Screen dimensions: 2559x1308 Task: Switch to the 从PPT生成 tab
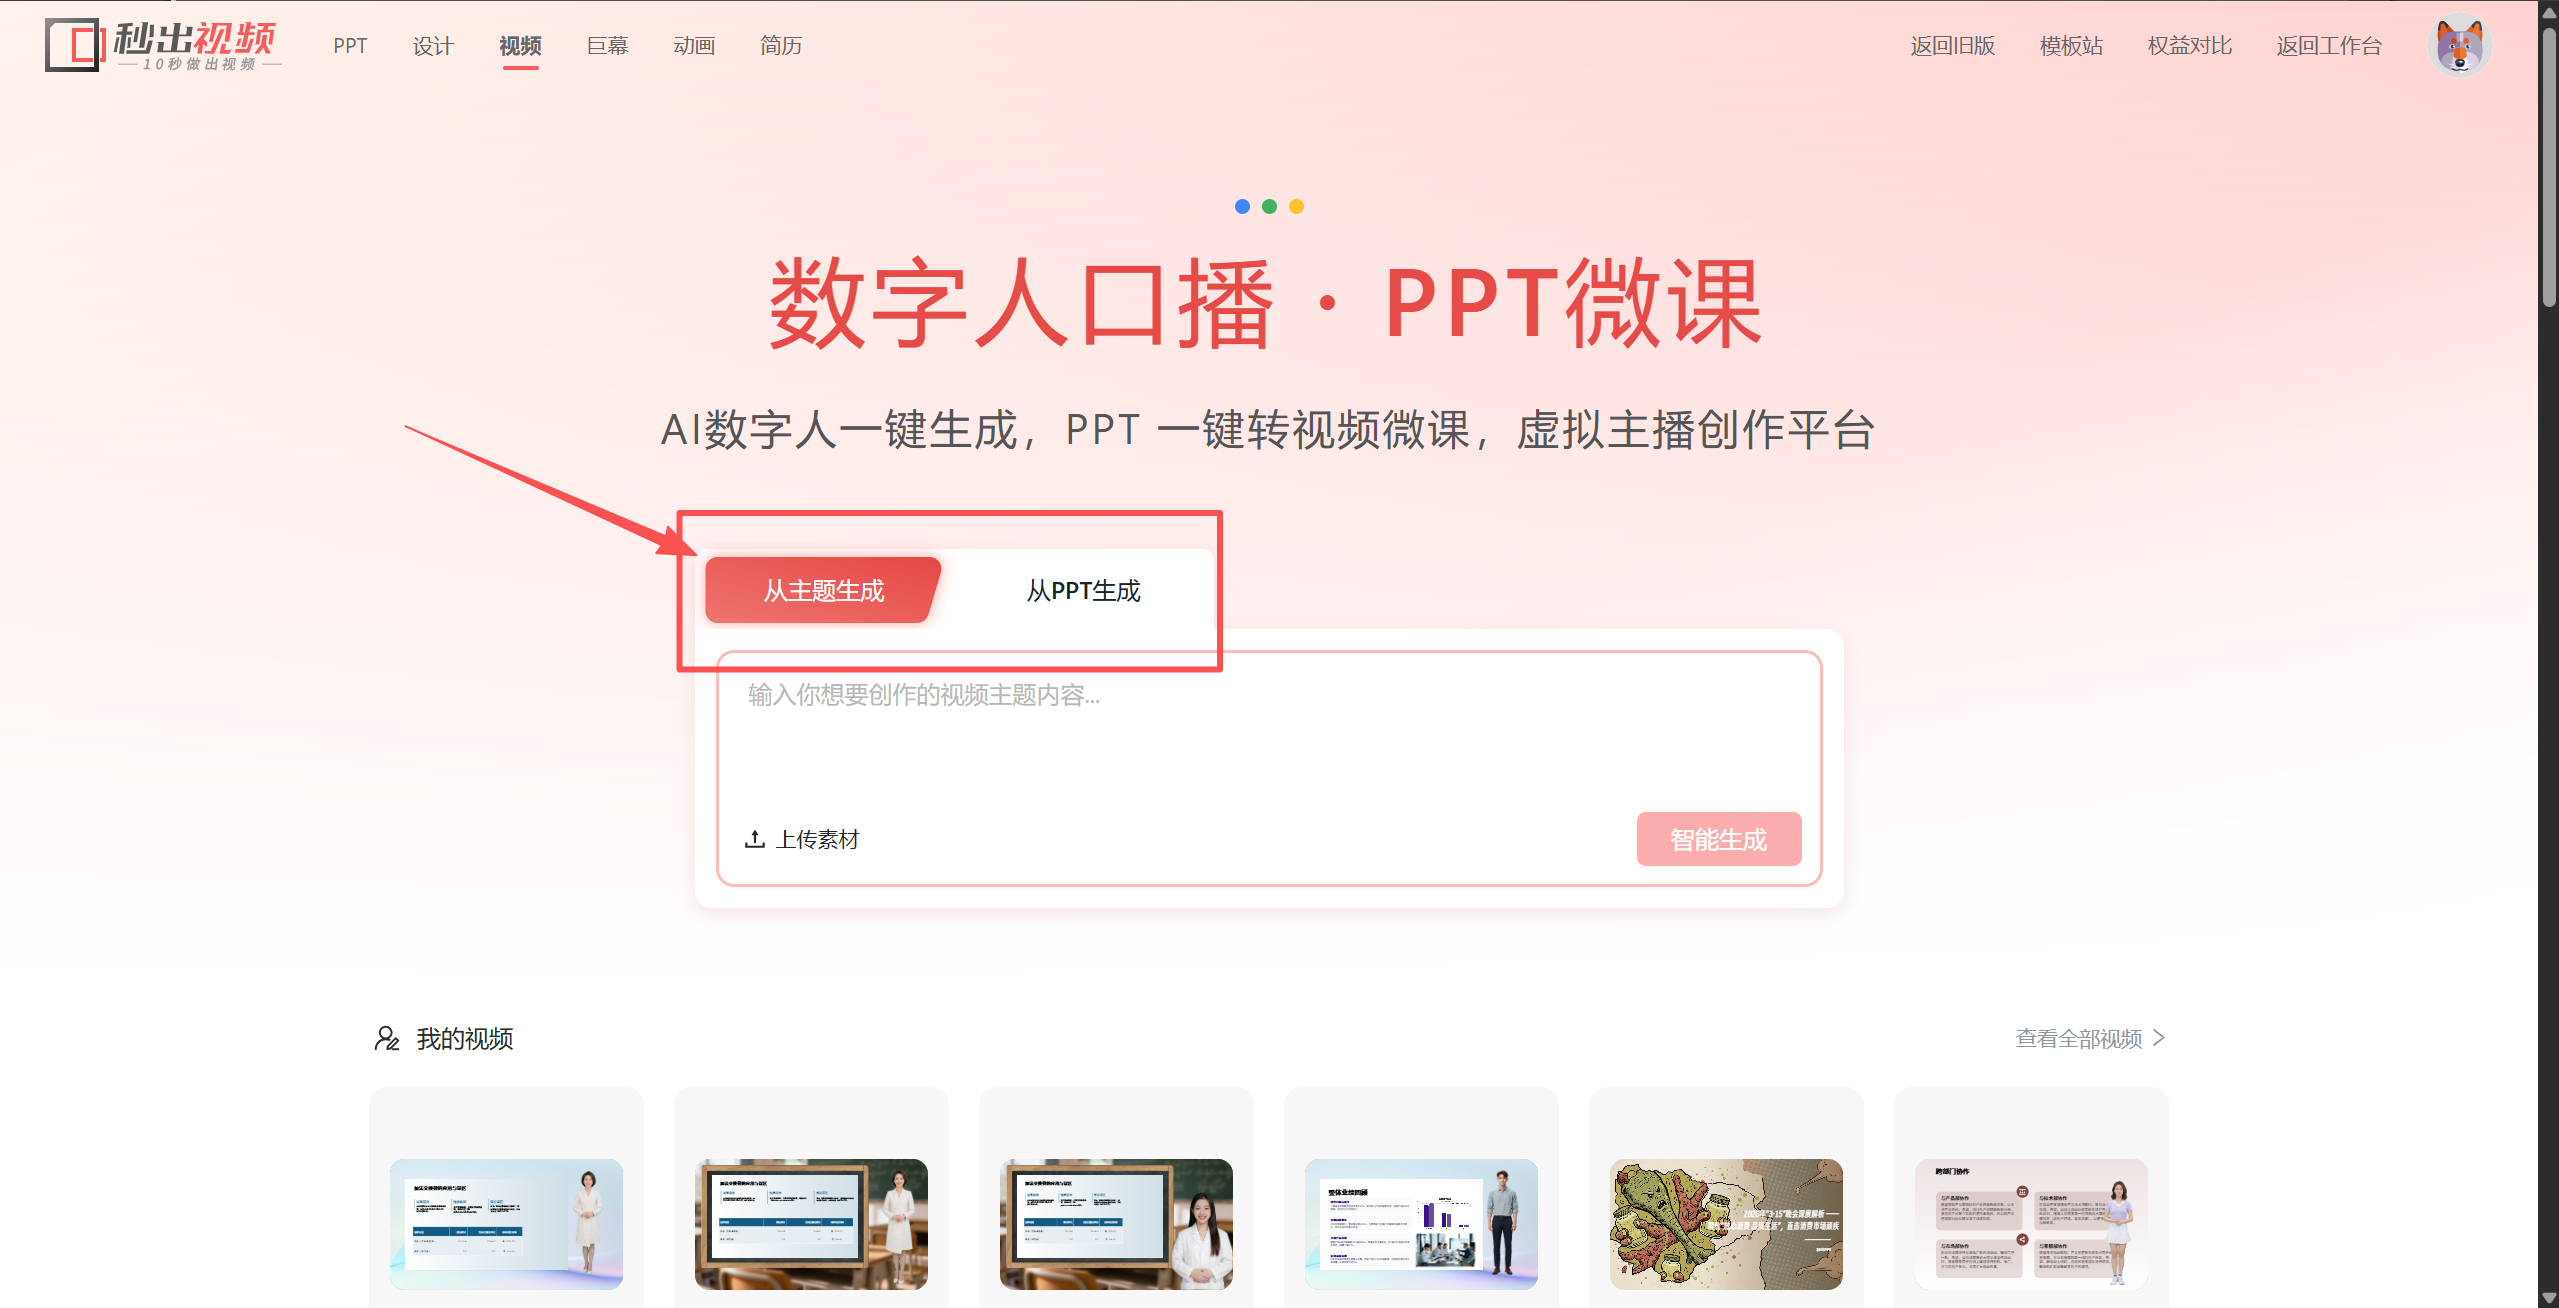tap(1083, 590)
